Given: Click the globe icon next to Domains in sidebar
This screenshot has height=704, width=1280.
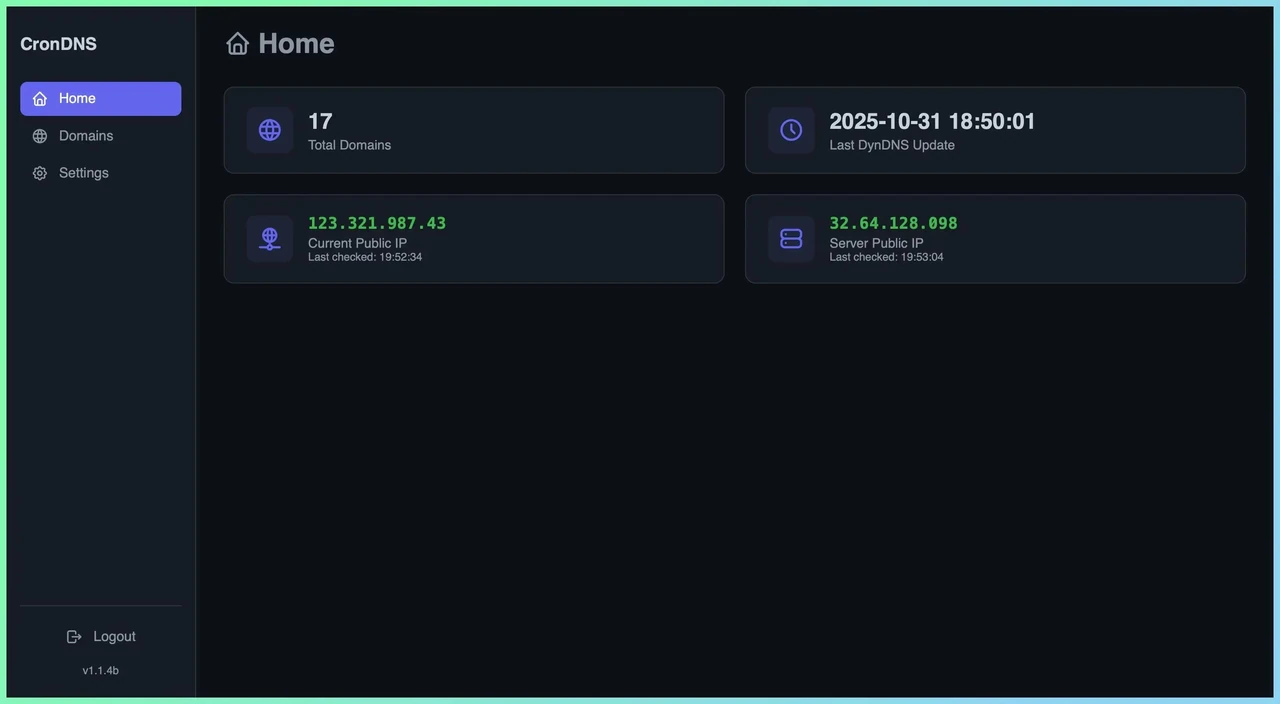Looking at the screenshot, I should click(x=40, y=136).
